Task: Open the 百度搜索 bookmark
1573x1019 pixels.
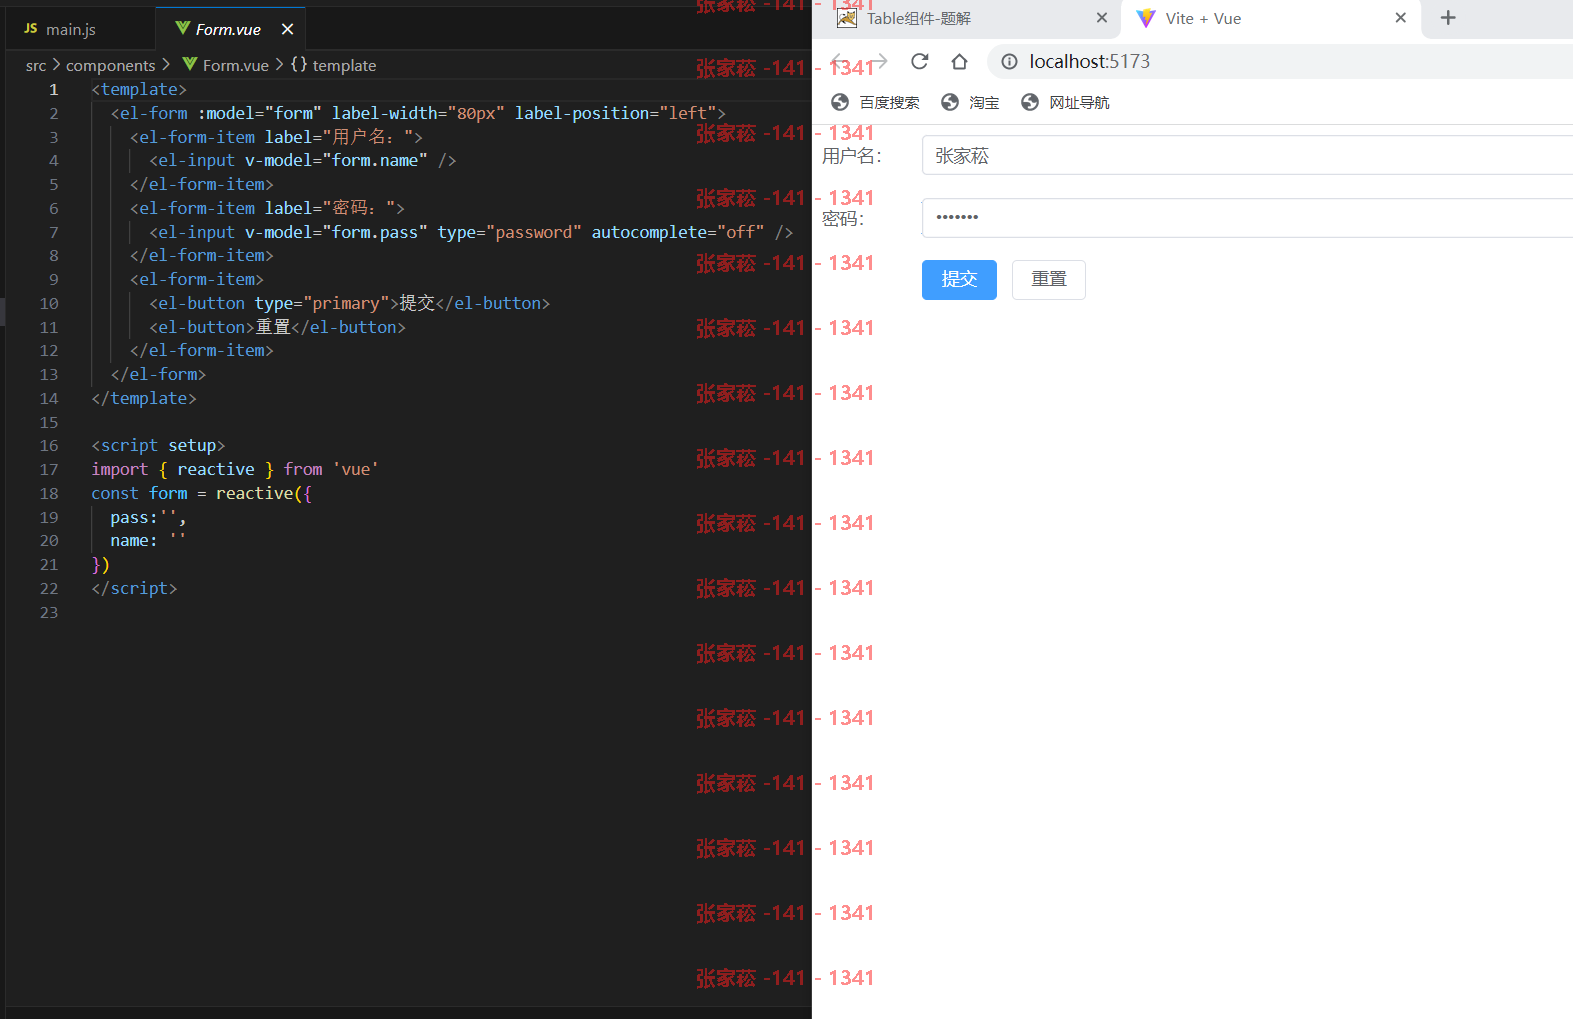Action: point(875,102)
